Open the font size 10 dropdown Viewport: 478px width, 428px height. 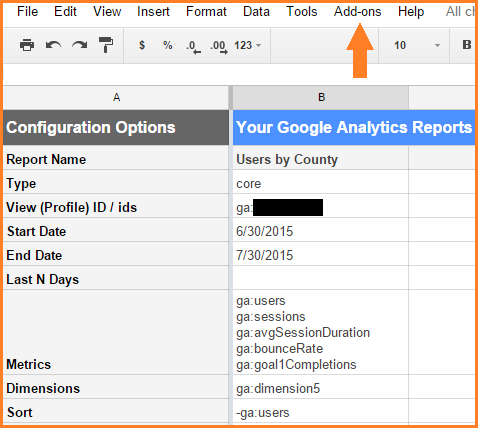pyautogui.click(x=417, y=45)
